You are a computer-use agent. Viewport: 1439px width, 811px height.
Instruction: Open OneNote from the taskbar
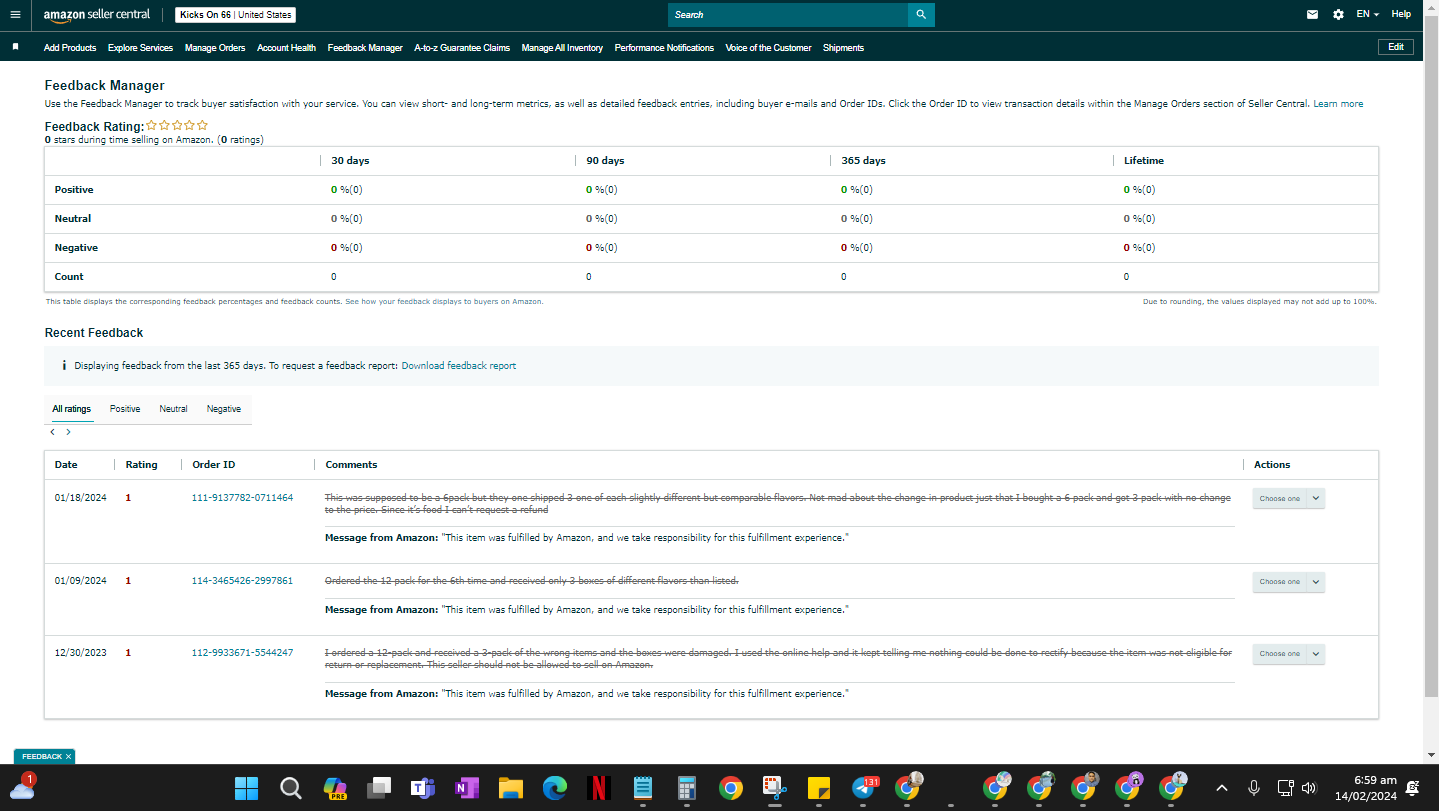click(467, 789)
